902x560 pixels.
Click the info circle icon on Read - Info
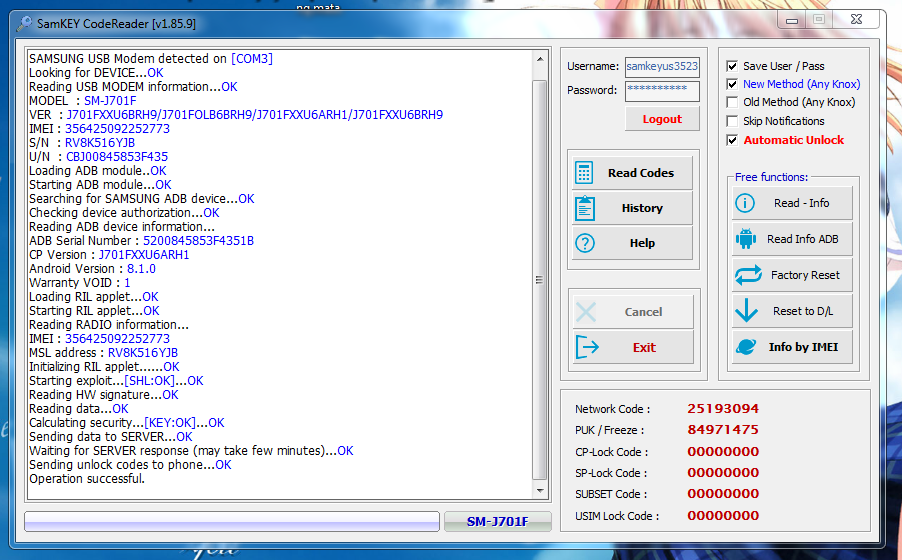coord(745,203)
